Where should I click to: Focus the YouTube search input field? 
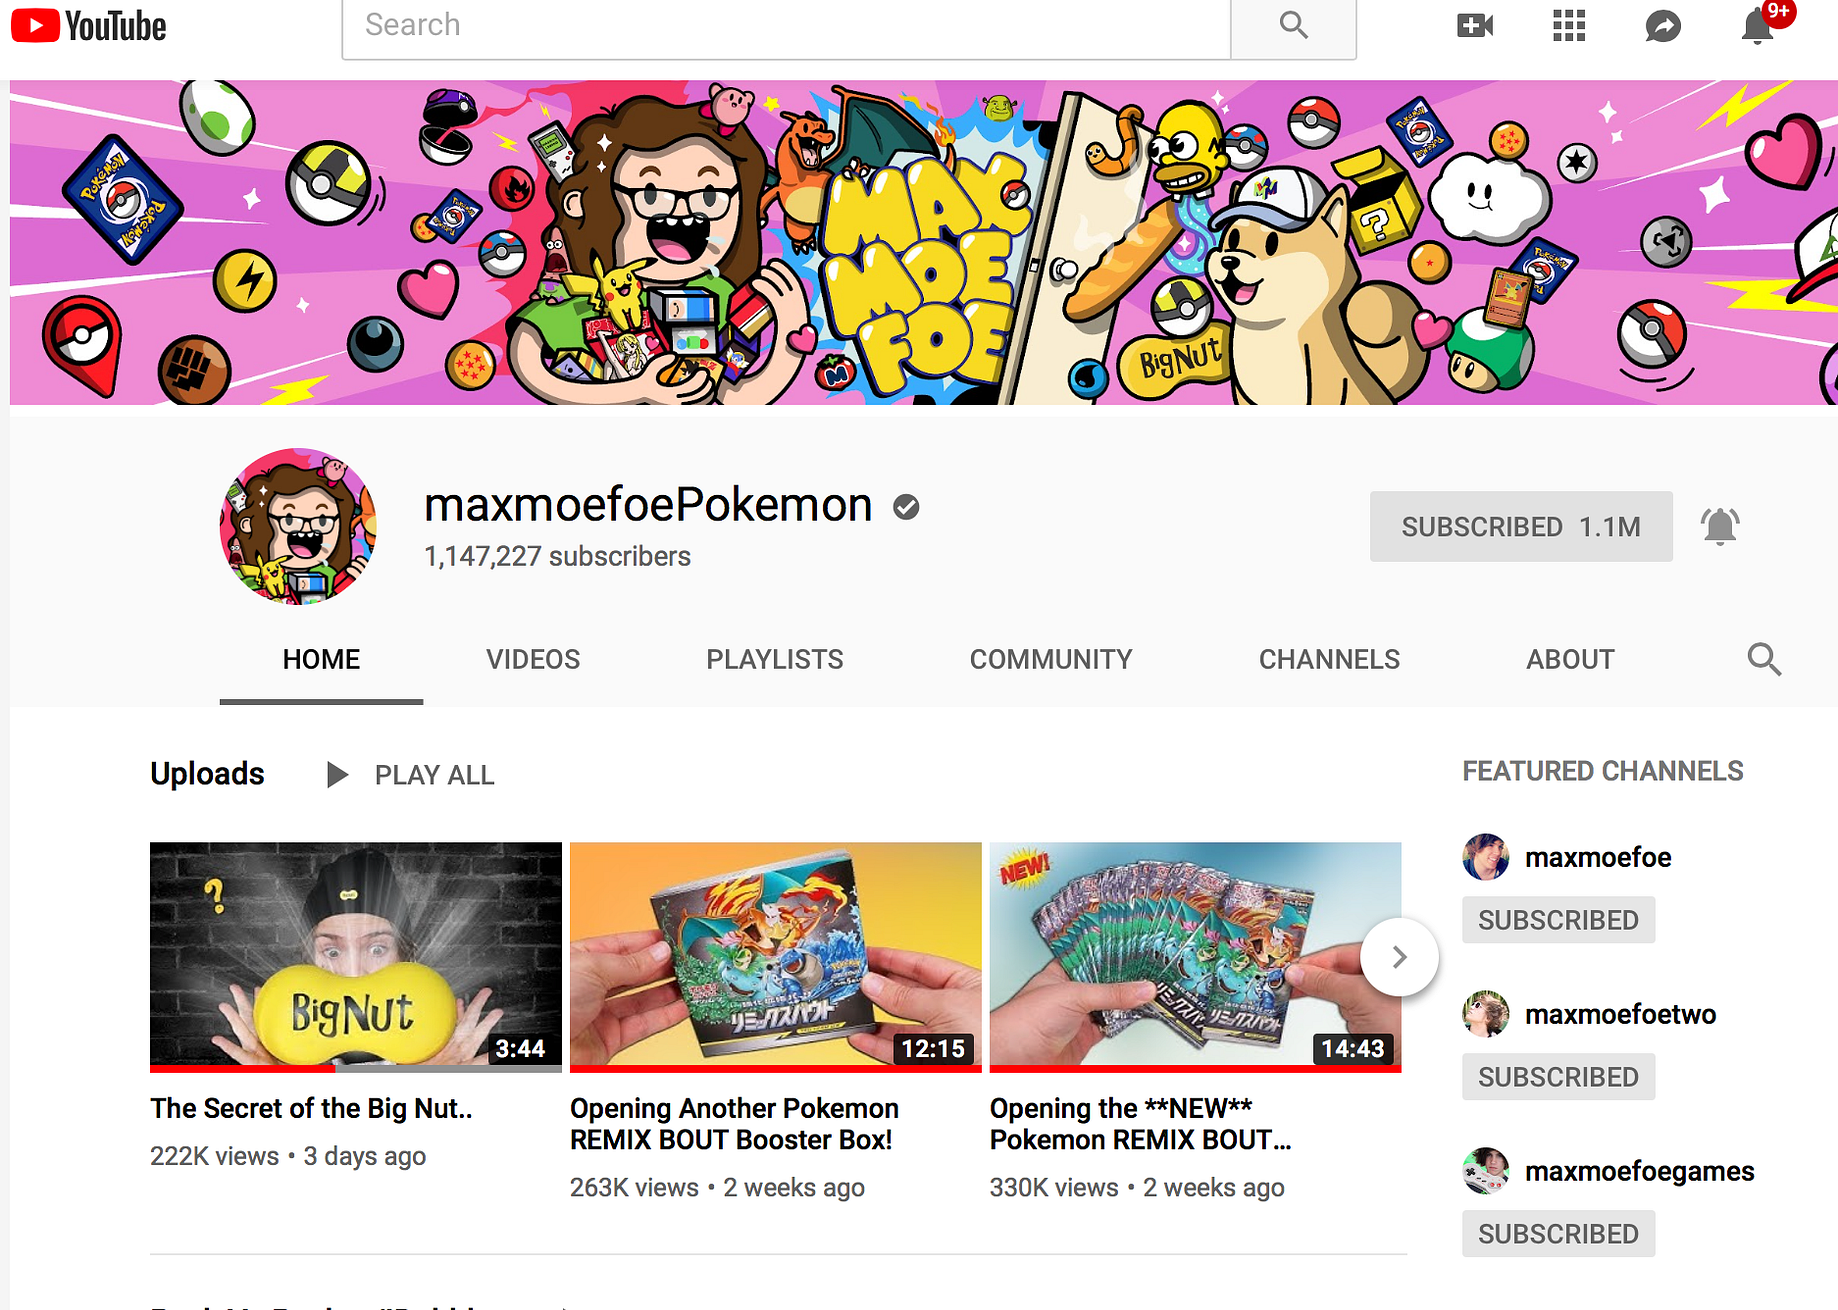coord(786,26)
